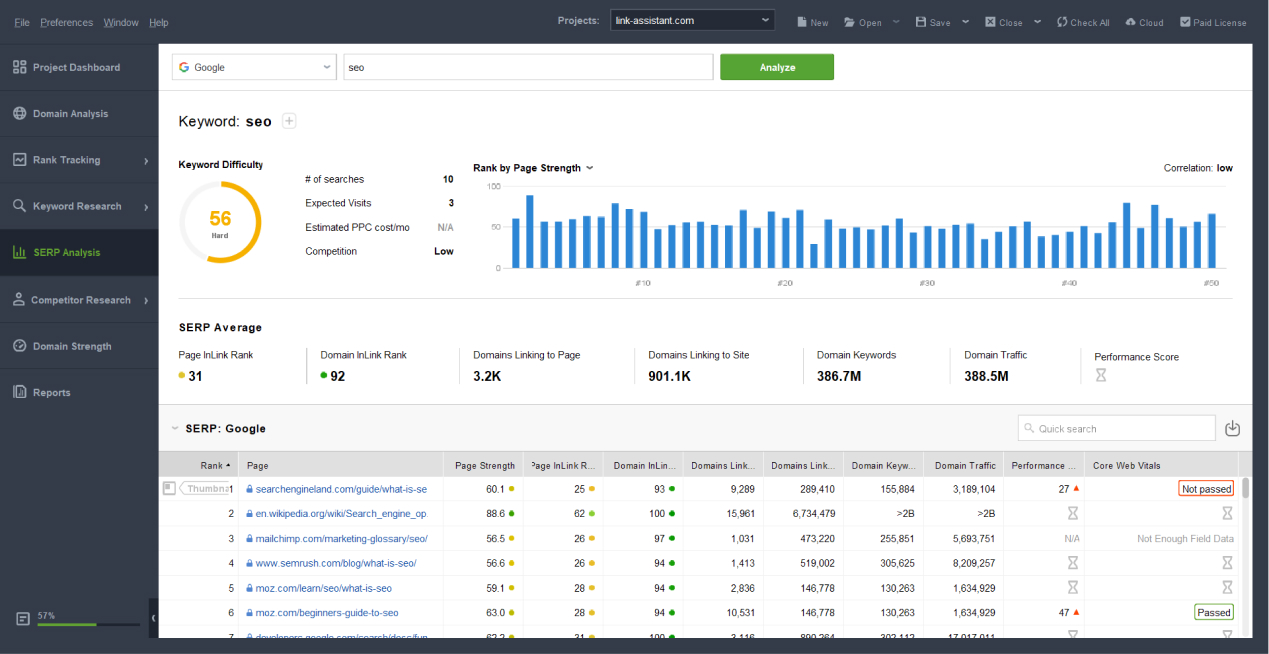Open the Preferences menu
Screen dimensions: 1269x654
[66, 22]
